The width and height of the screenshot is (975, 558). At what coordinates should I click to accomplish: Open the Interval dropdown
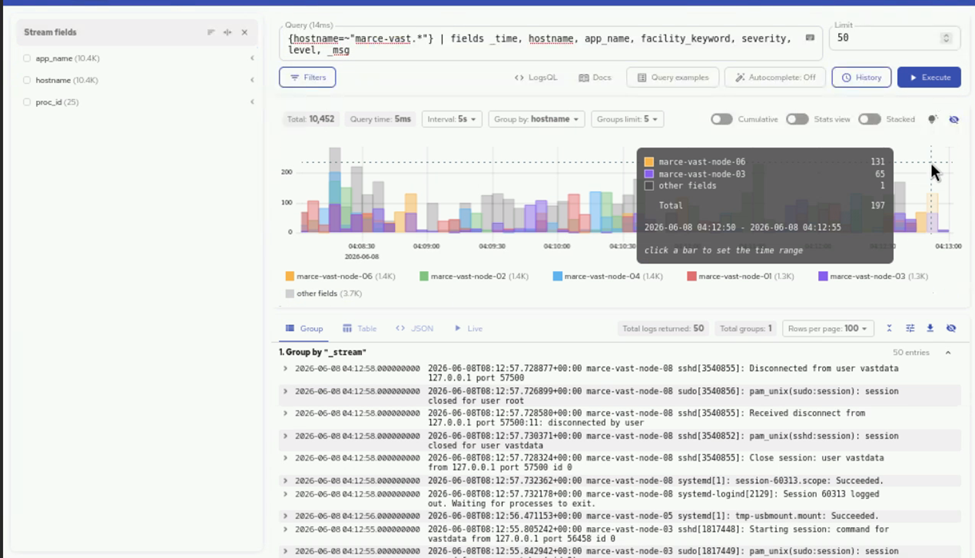click(451, 119)
